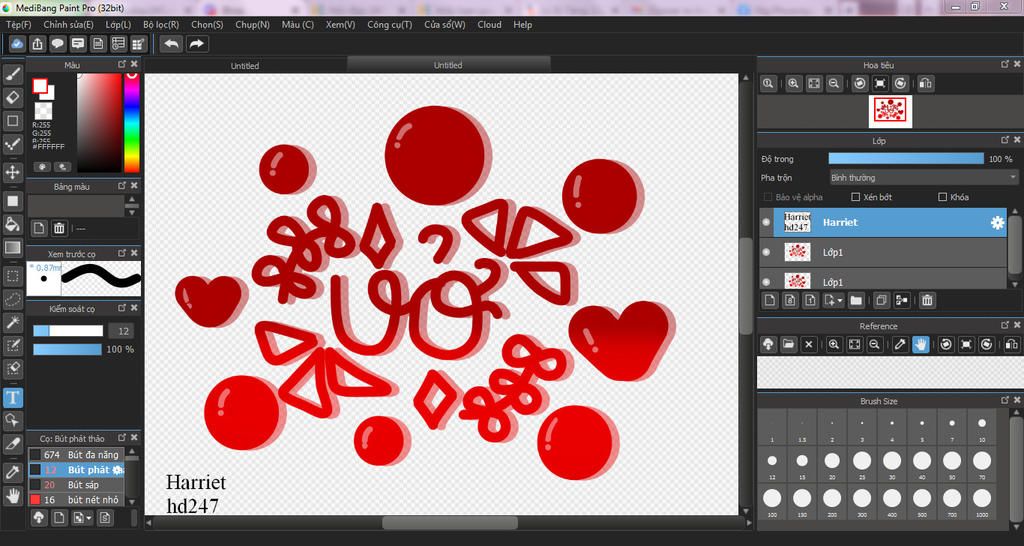Toggle the Bảo vệ alpha checkbox

click(x=767, y=197)
